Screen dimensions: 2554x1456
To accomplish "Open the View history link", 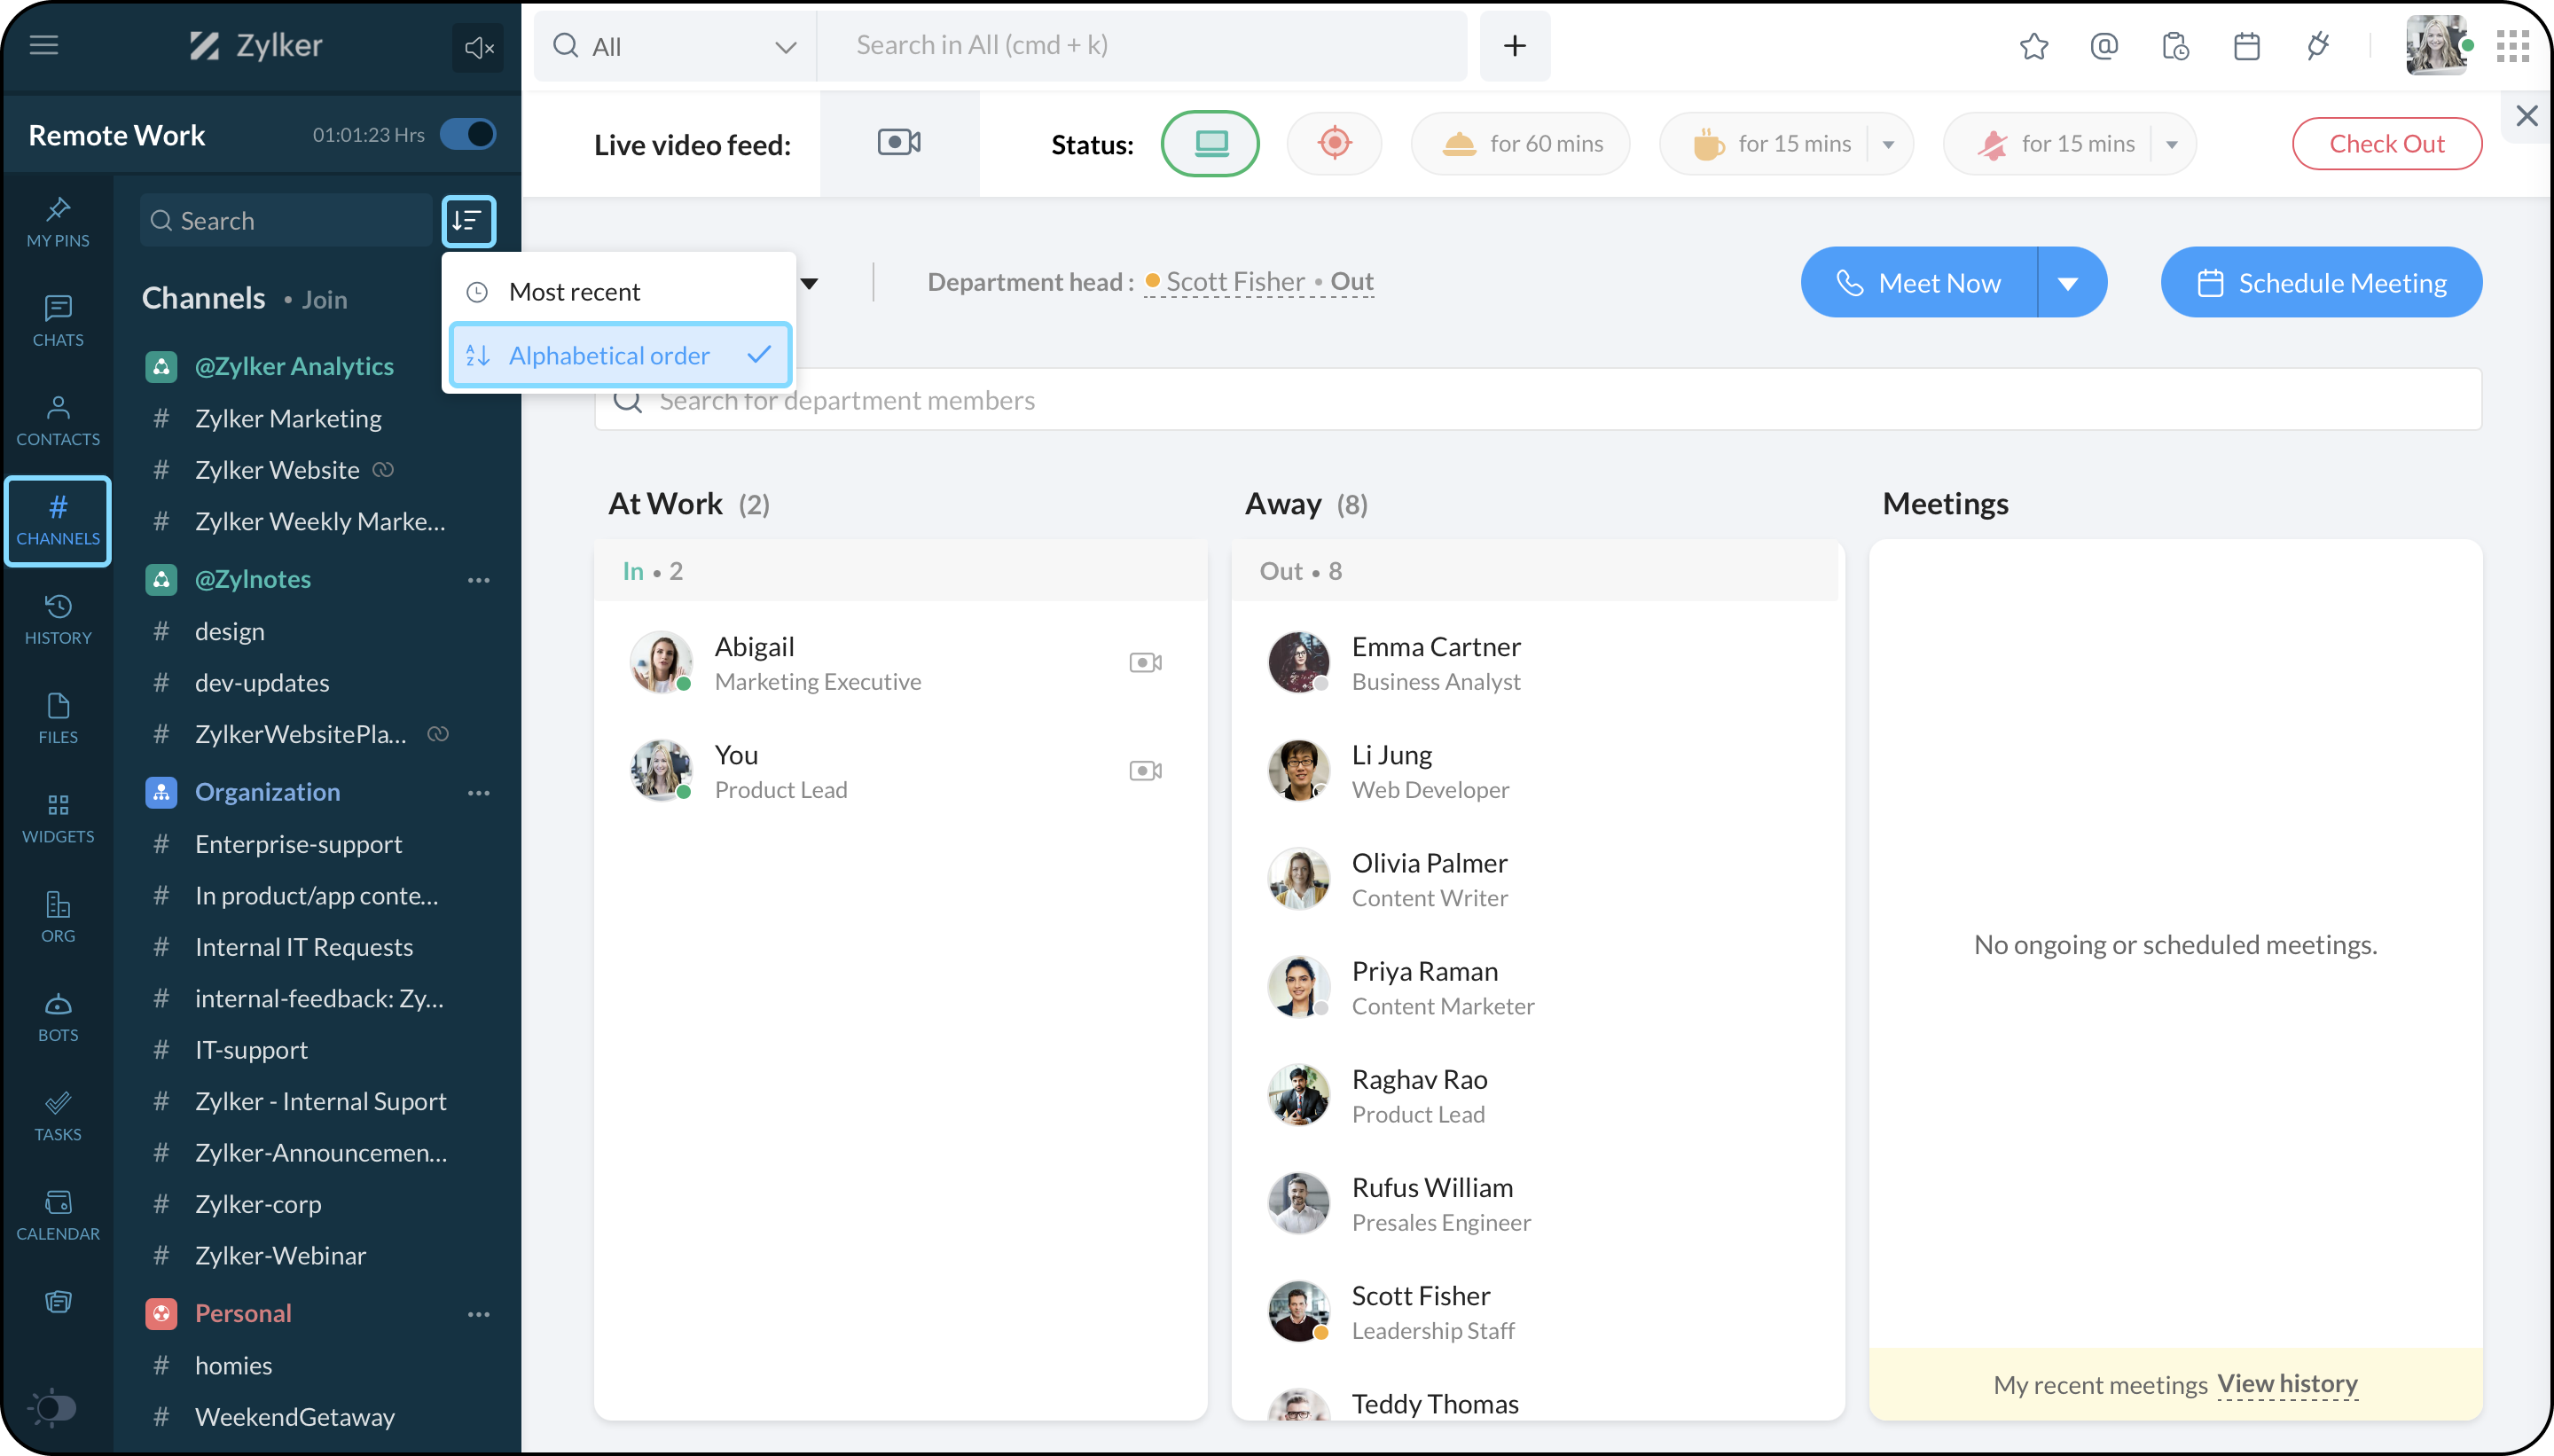I will coord(2287,1383).
